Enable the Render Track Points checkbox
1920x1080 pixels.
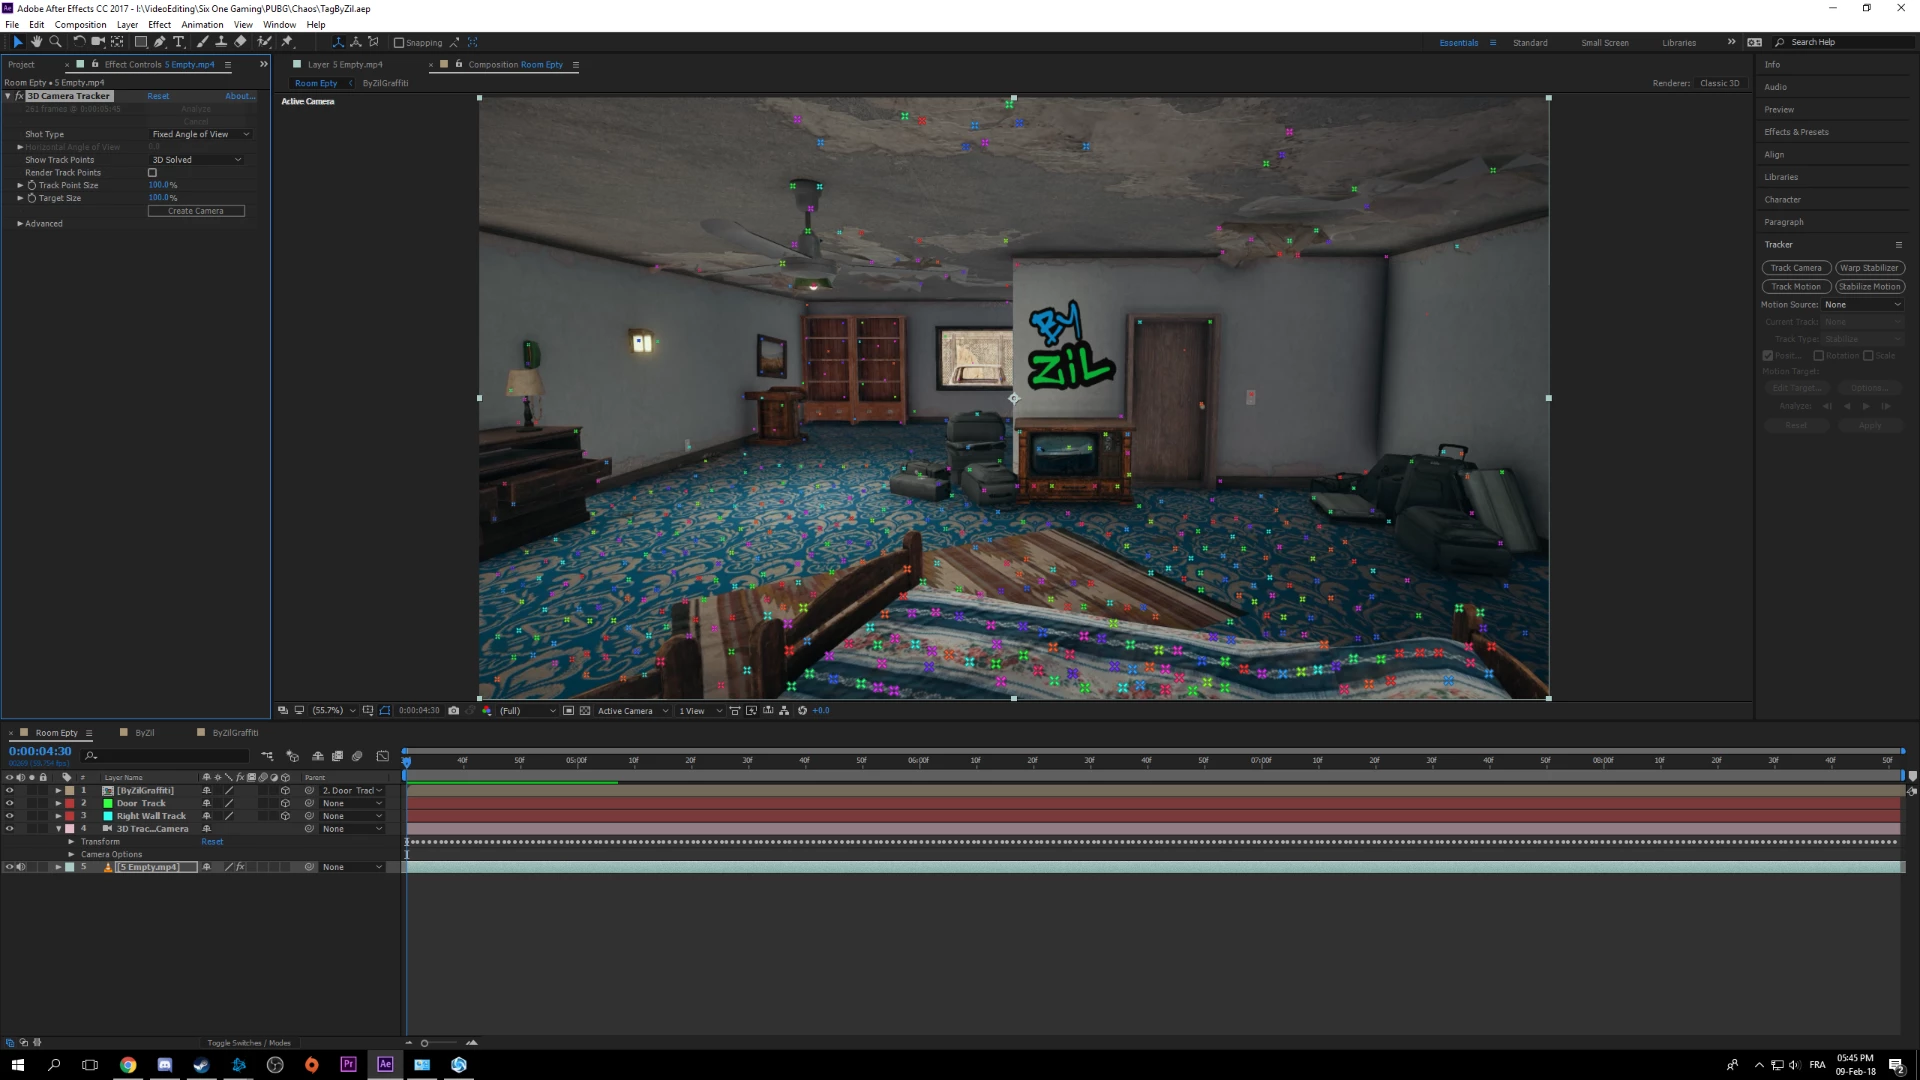tap(152, 173)
